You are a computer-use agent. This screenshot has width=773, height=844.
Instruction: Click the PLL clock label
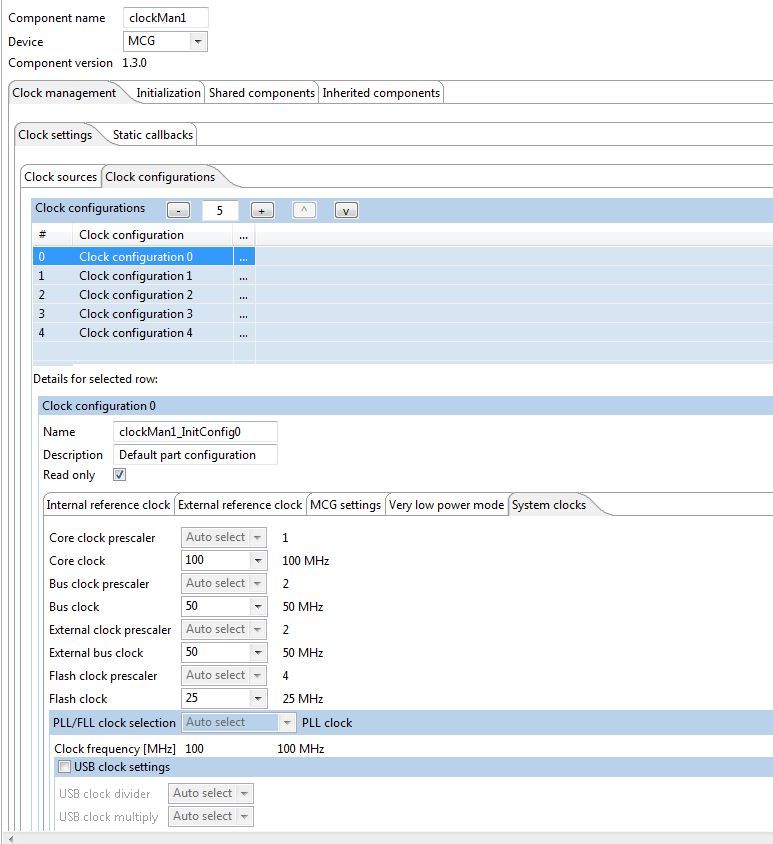[x=327, y=723]
